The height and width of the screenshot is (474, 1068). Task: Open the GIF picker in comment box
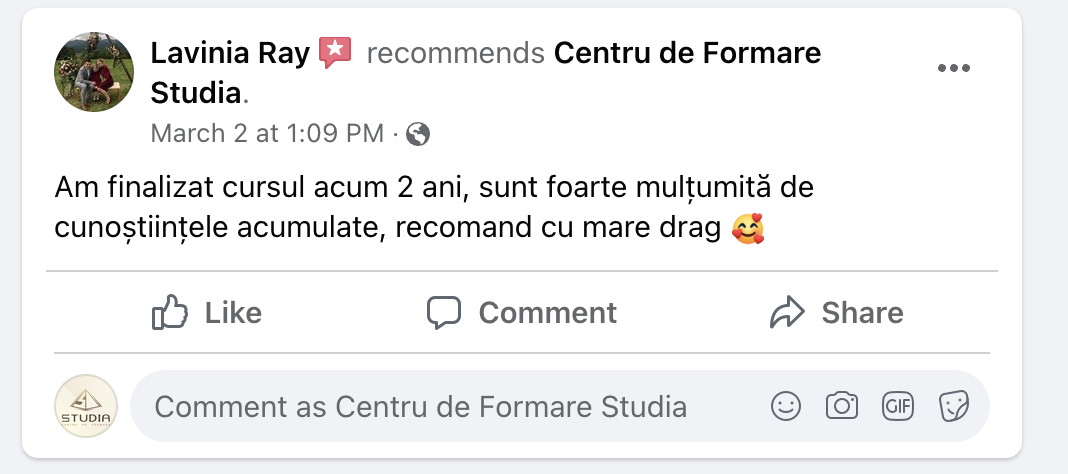[x=897, y=406]
